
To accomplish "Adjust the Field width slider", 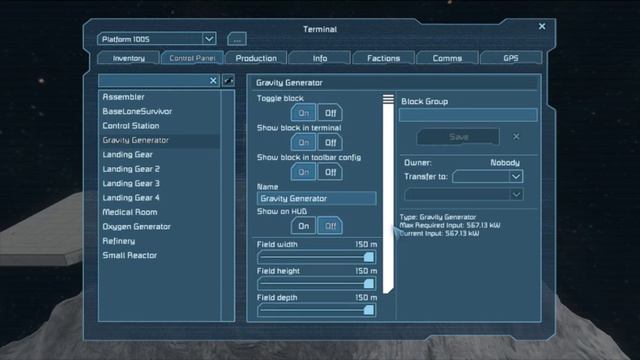I will 316,257.
